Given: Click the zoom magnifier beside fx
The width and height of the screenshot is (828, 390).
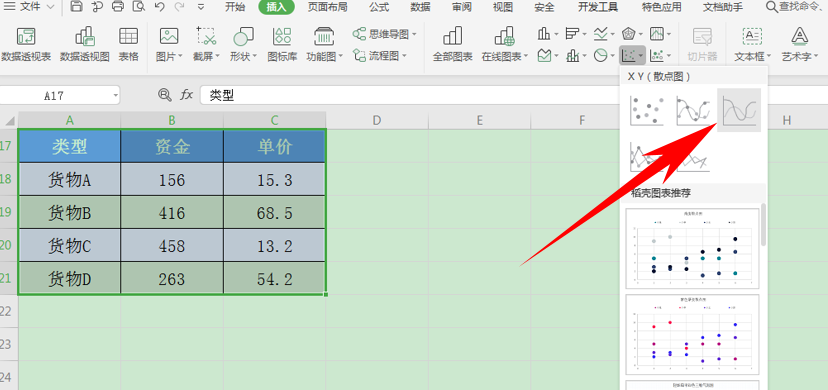Looking at the screenshot, I should point(165,95).
